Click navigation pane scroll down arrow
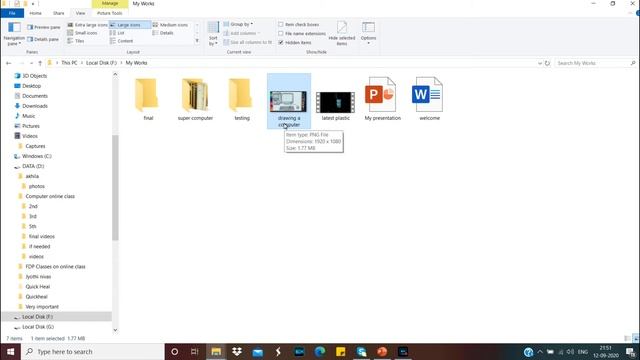The width and height of the screenshot is (640, 360). [115, 330]
